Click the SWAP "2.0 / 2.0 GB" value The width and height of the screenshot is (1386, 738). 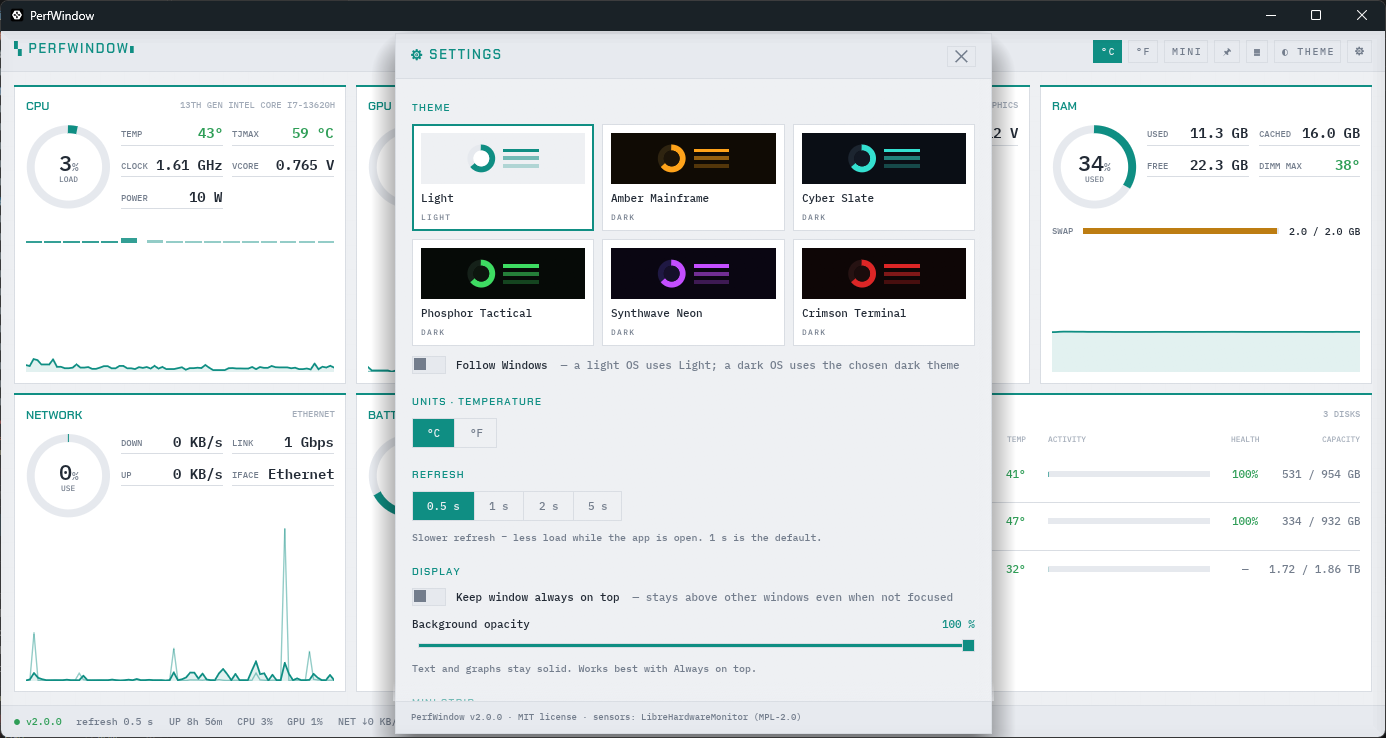(1324, 231)
